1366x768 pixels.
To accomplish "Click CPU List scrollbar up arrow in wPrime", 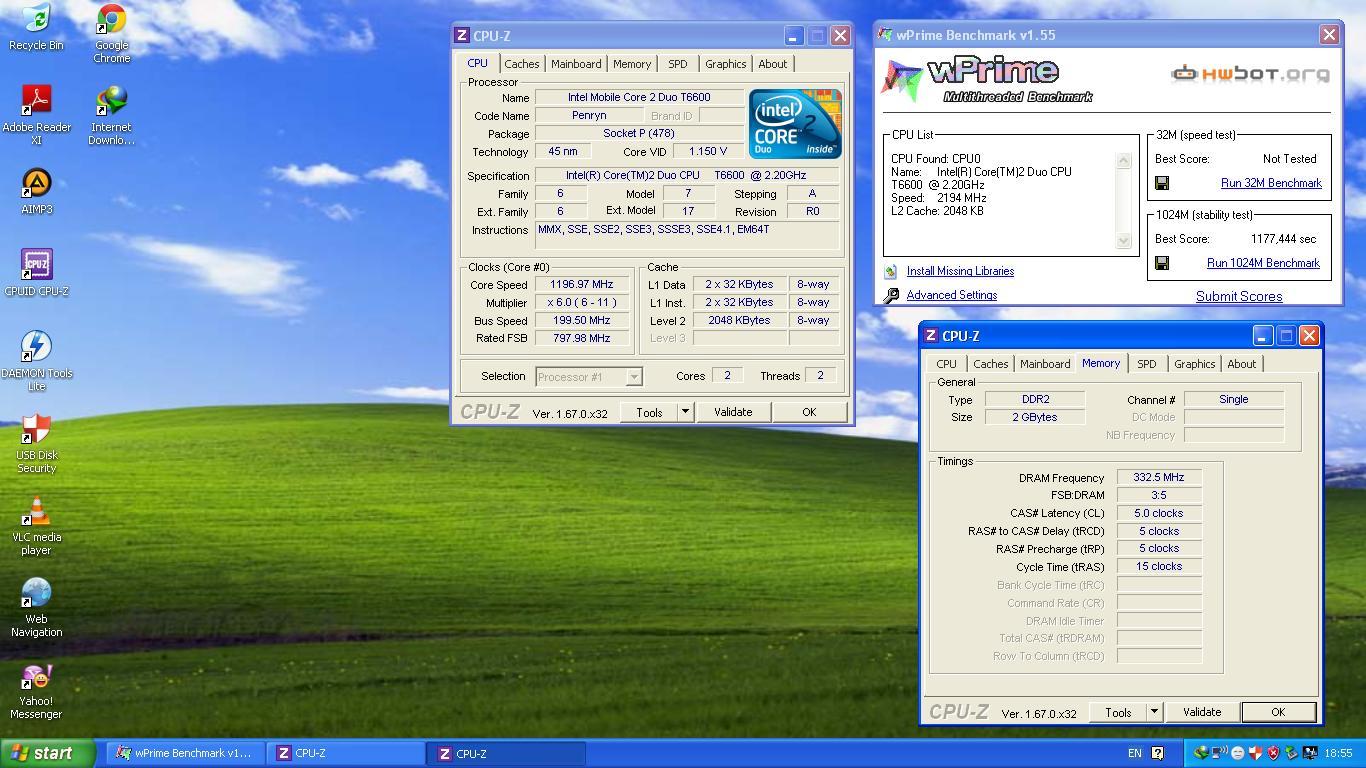I will click(x=1123, y=161).
